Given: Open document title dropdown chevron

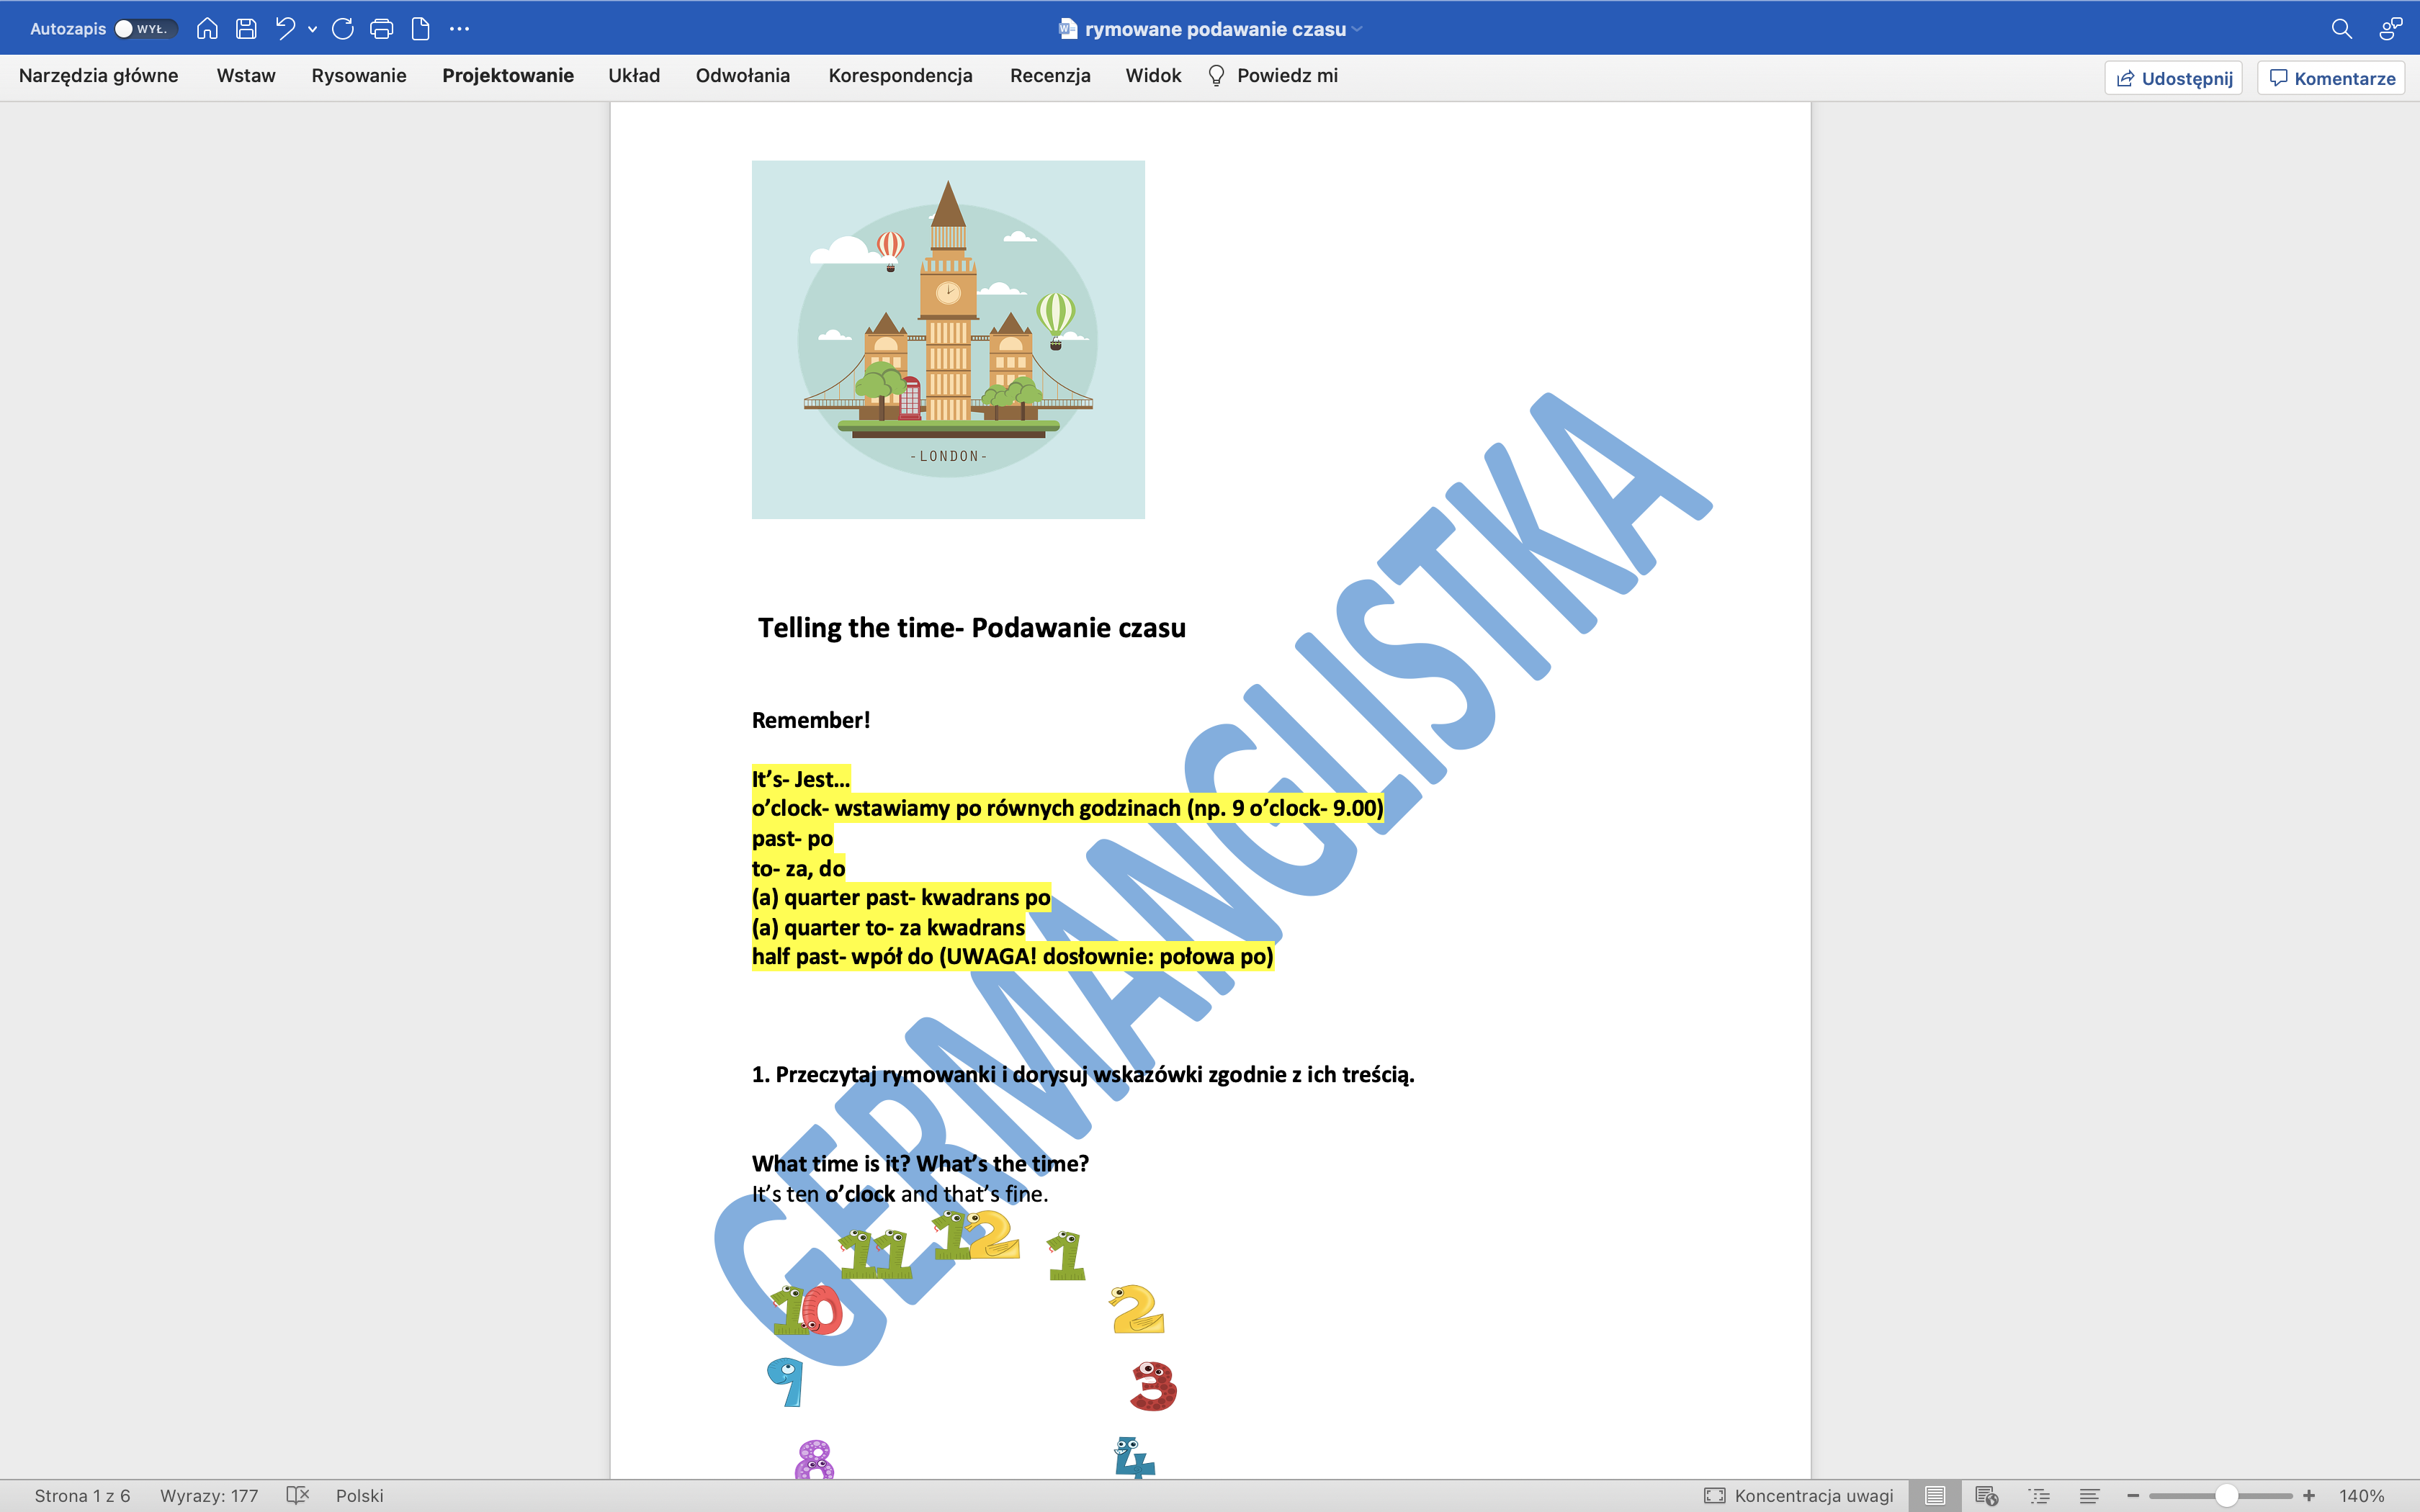Looking at the screenshot, I should pyautogui.click(x=1357, y=29).
